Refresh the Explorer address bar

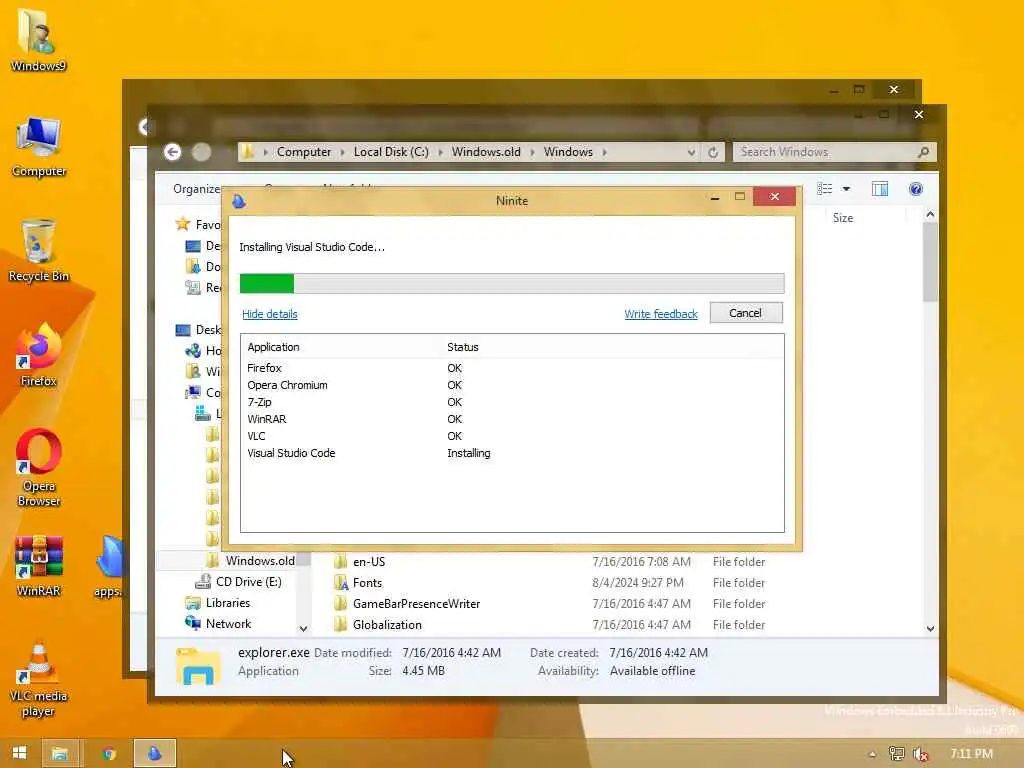[713, 152]
